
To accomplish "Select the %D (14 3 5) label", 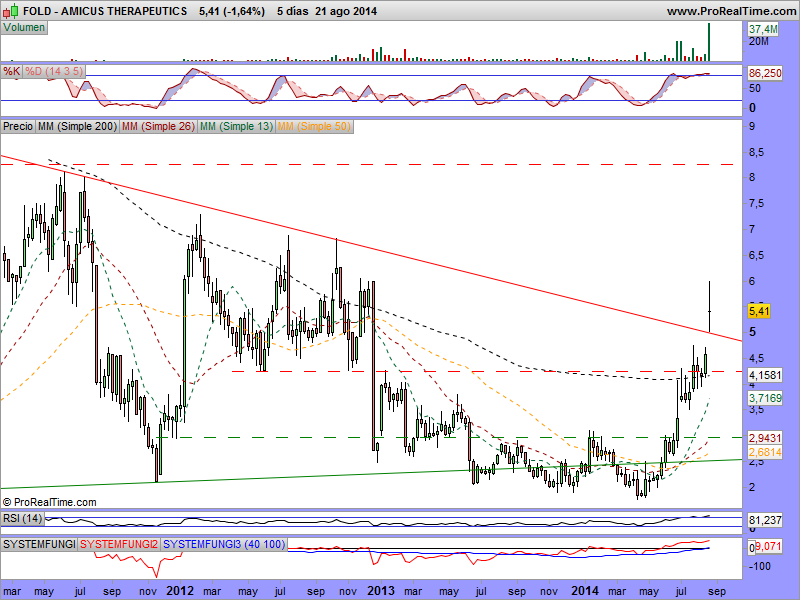I will pos(54,71).
